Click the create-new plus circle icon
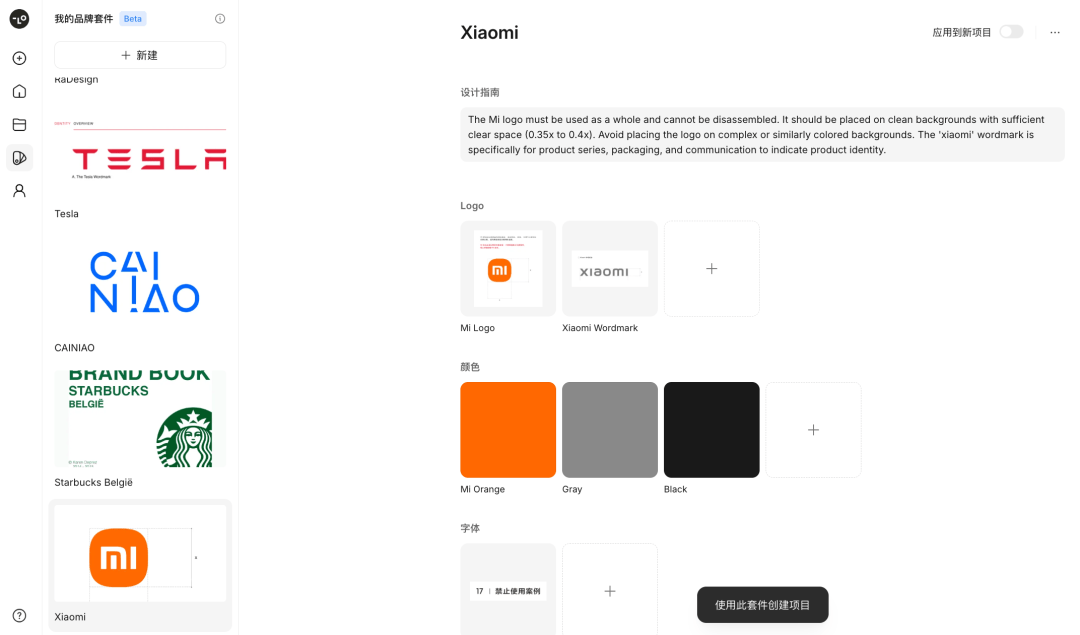The width and height of the screenshot is (1080, 635). (x=19, y=59)
